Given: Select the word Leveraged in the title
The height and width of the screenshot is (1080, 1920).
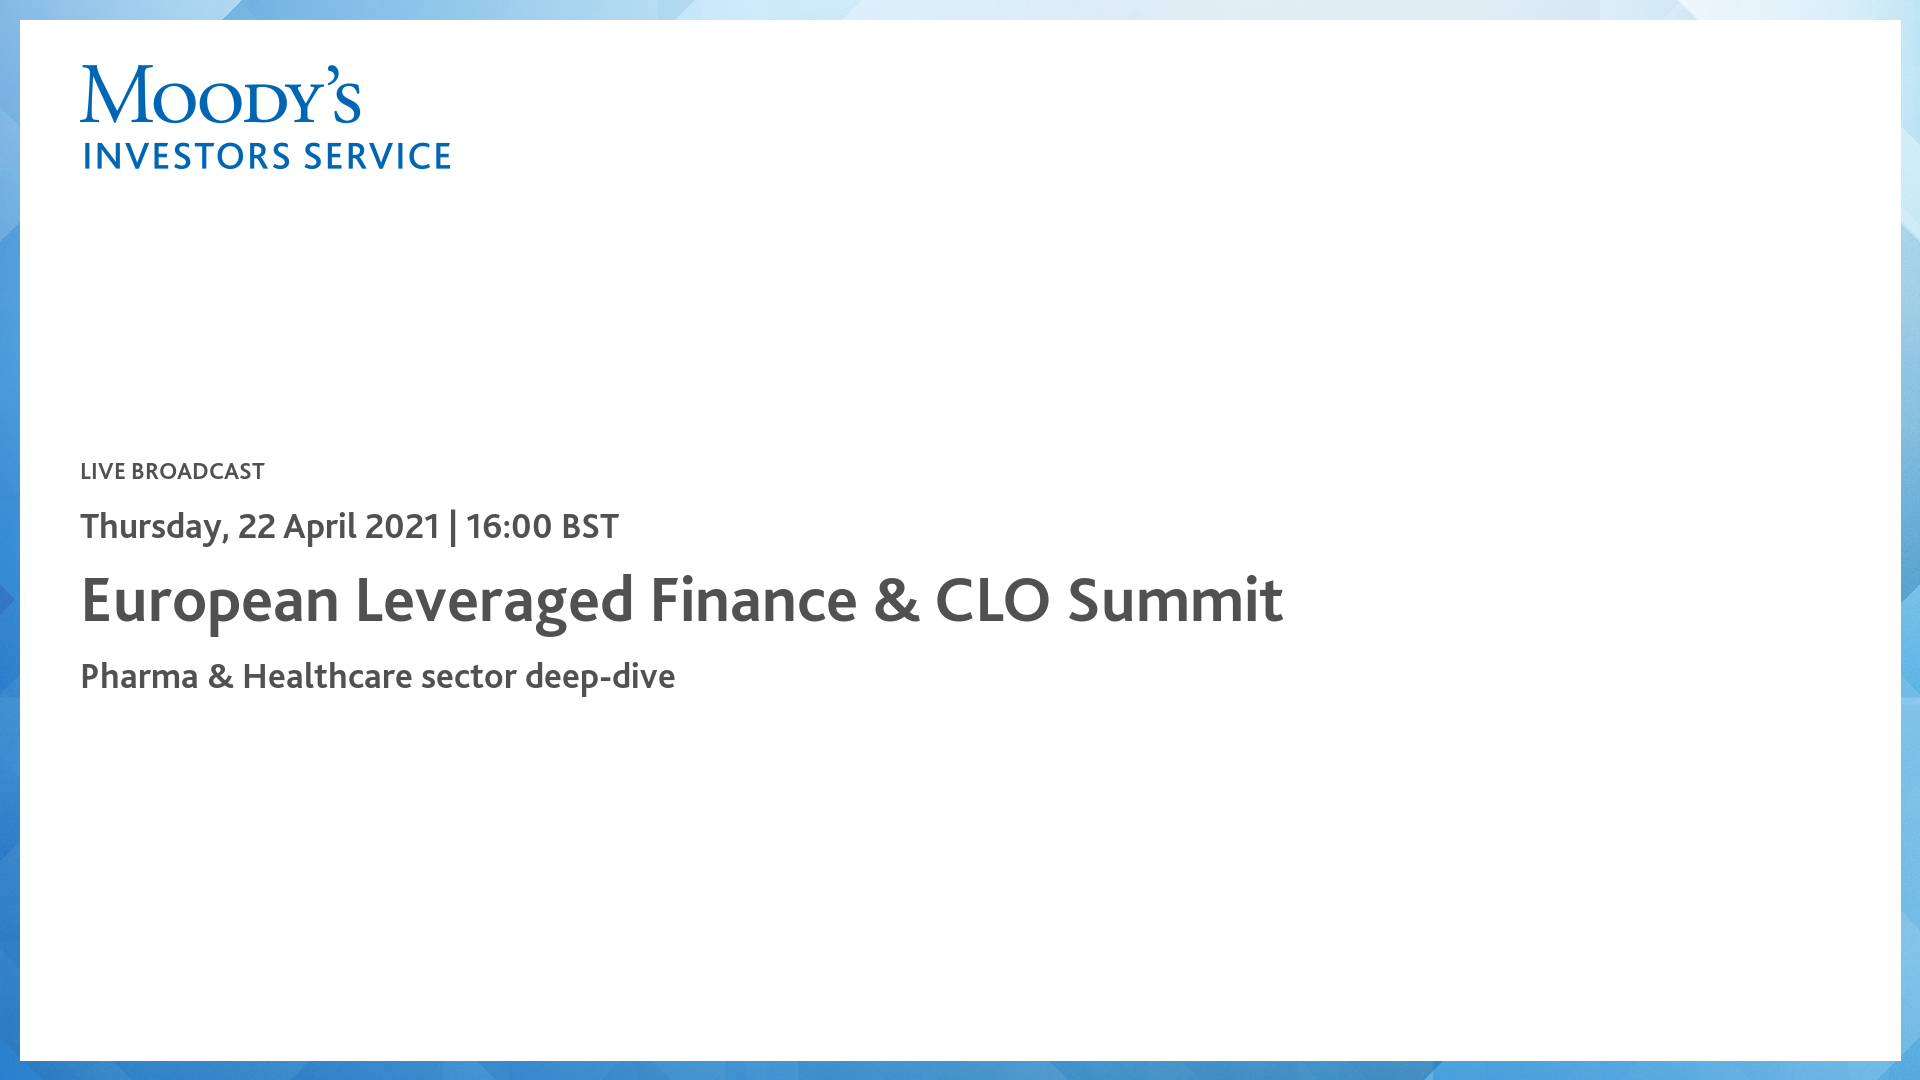Looking at the screenshot, I should coord(494,601).
